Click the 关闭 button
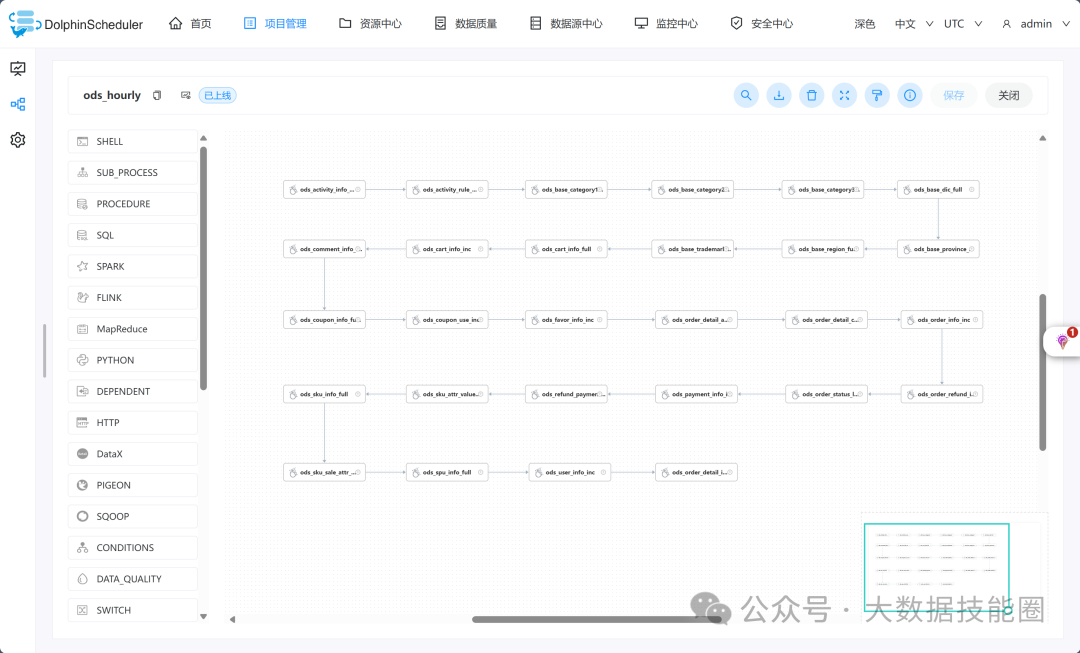The height and width of the screenshot is (653, 1080). [x=1008, y=95]
